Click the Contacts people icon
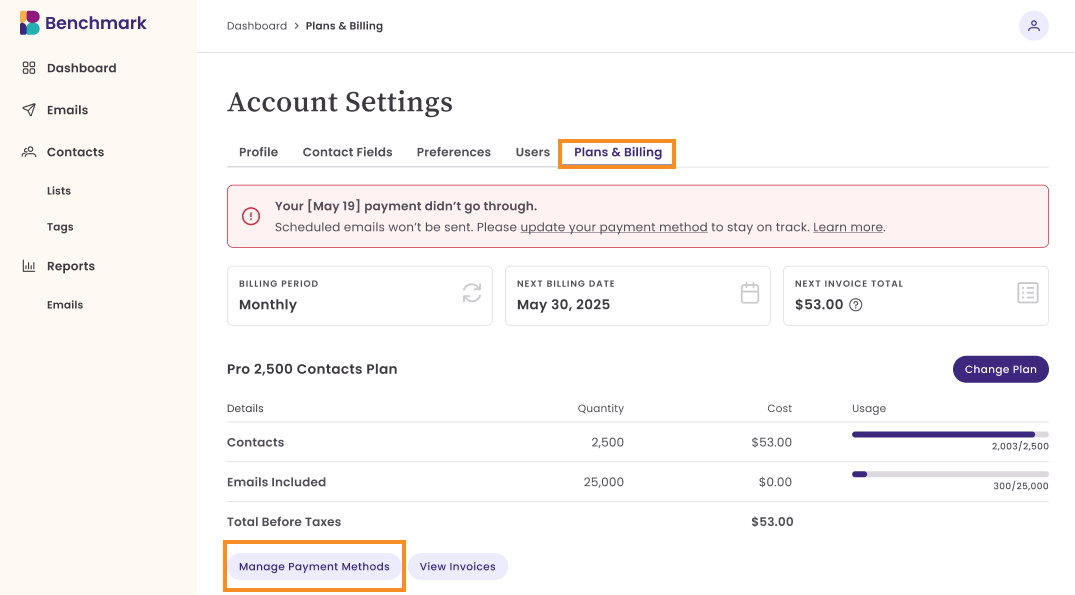Image resolution: width=1075 pixels, height=595 pixels. click(29, 152)
